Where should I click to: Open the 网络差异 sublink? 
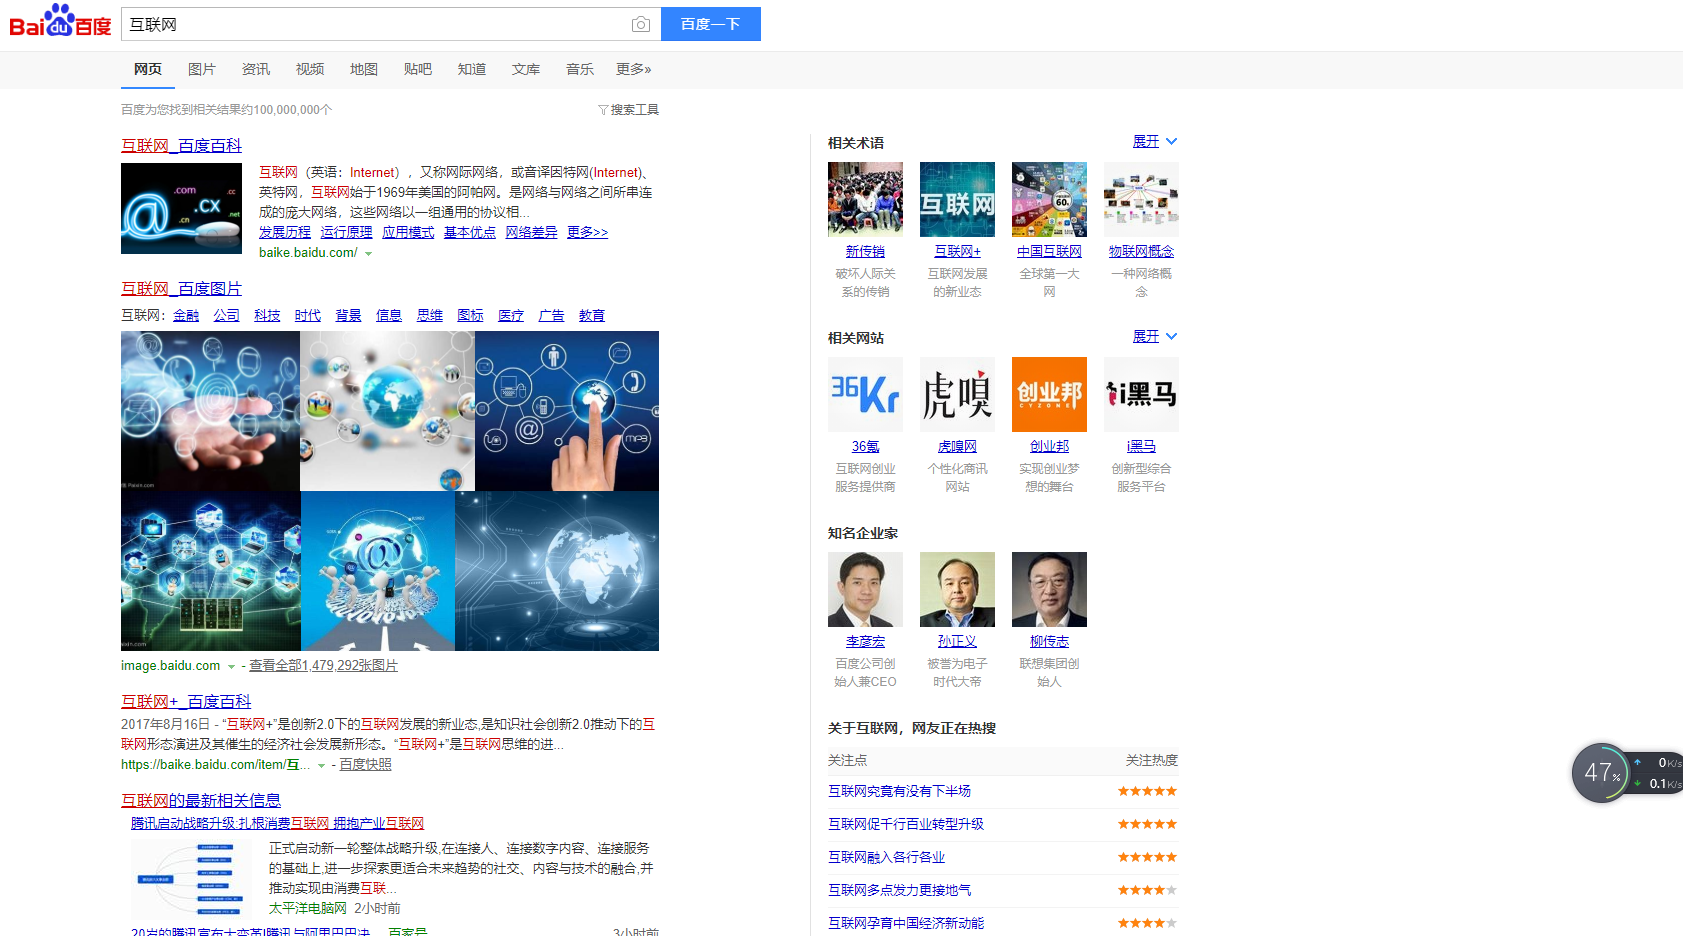tap(531, 232)
